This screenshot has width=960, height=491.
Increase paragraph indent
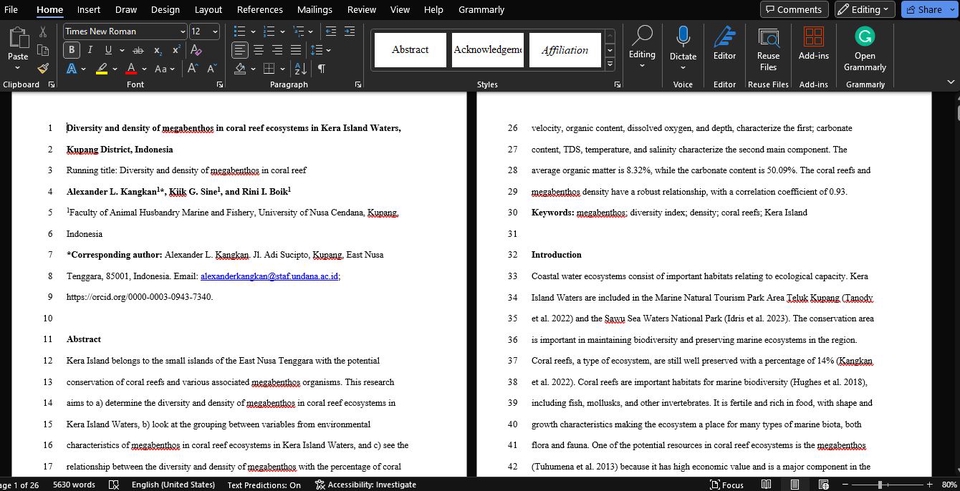pos(350,31)
